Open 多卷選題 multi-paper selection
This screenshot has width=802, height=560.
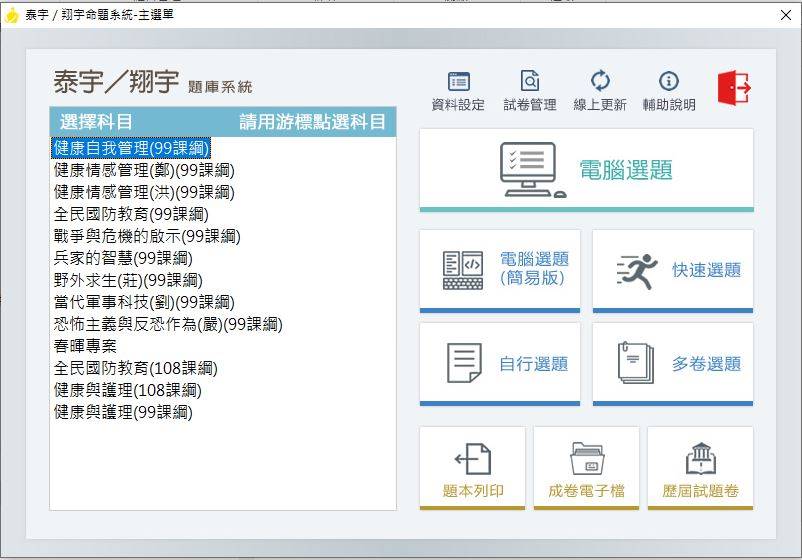[673, 364]
